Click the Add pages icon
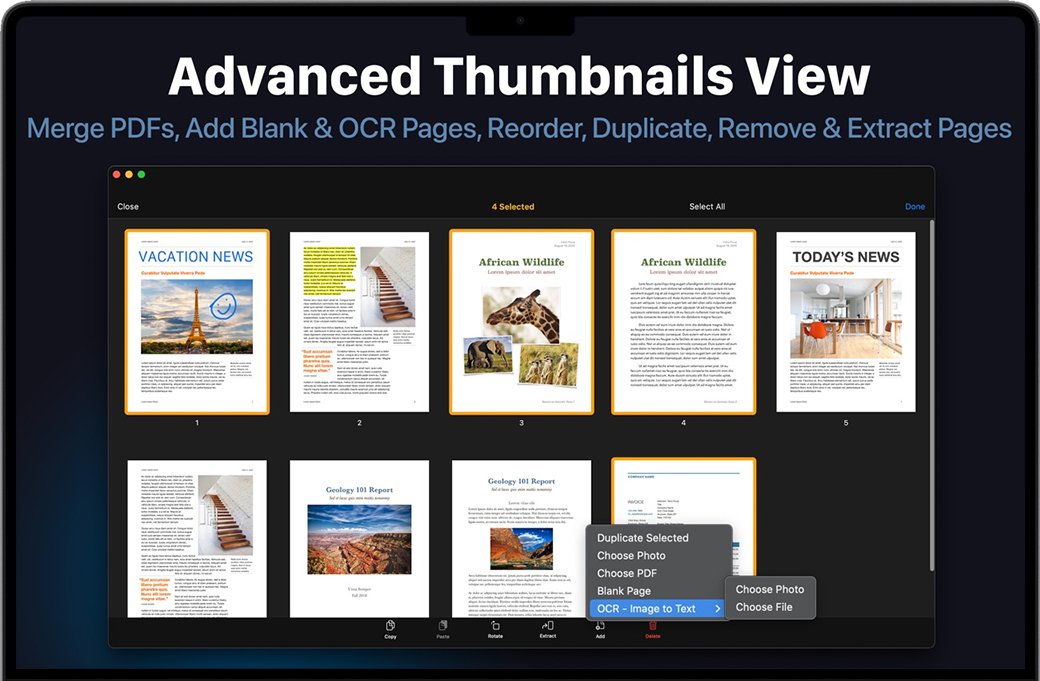The height and width of the screenshot is (681, 1040). tap(600, 626)
